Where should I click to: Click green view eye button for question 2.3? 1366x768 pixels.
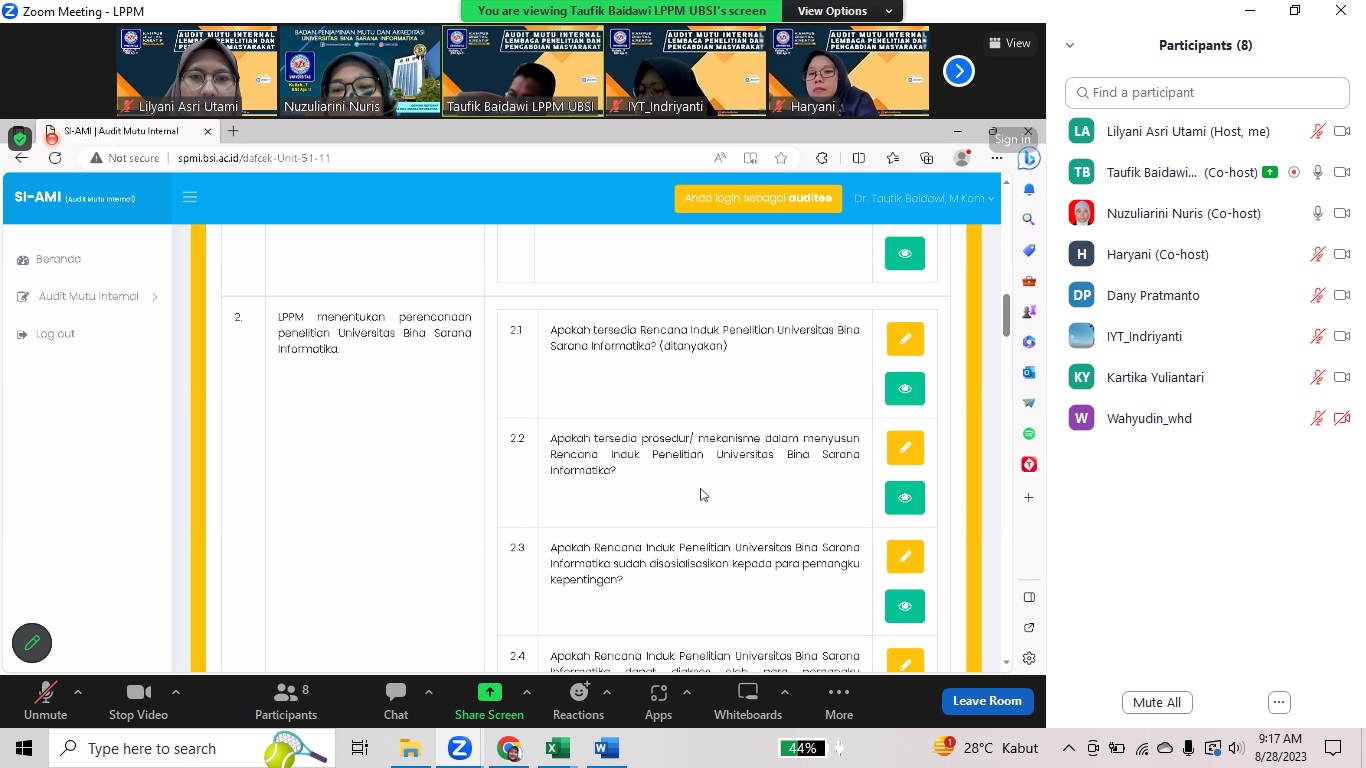(x=905, y=606)
